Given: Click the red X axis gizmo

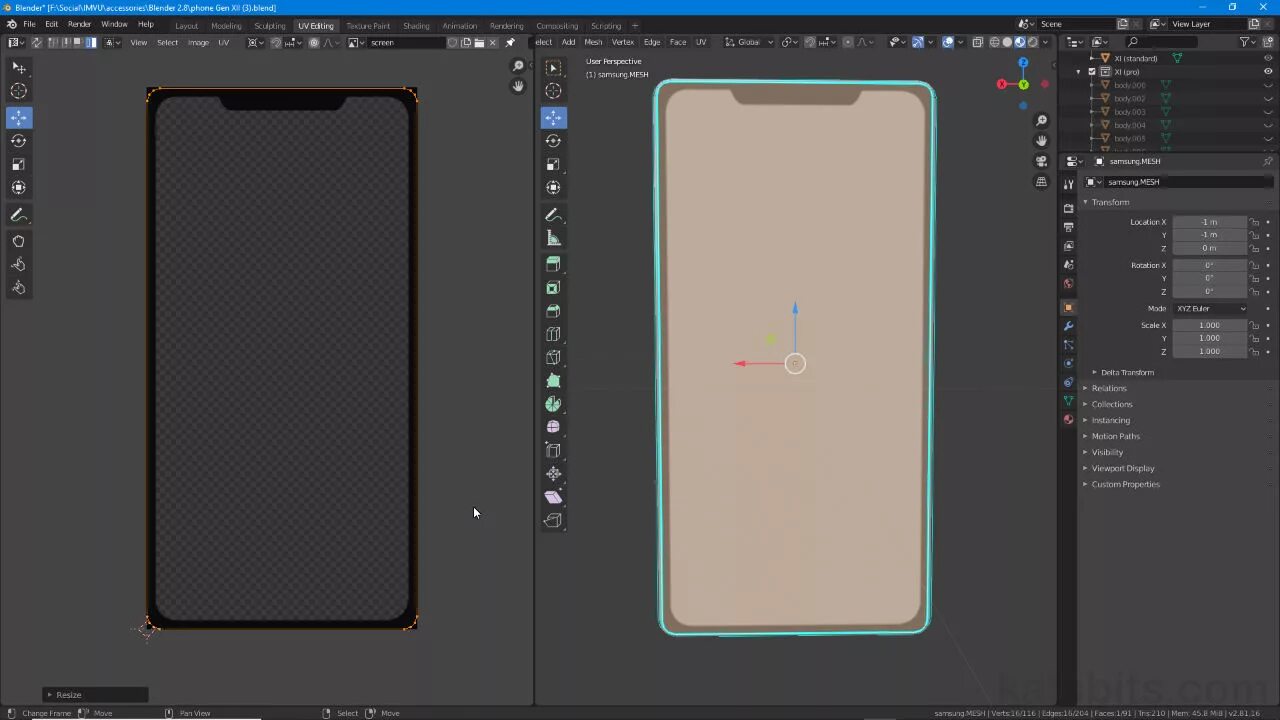Looking at the screenshot, I should click(x=1002, y=84).
